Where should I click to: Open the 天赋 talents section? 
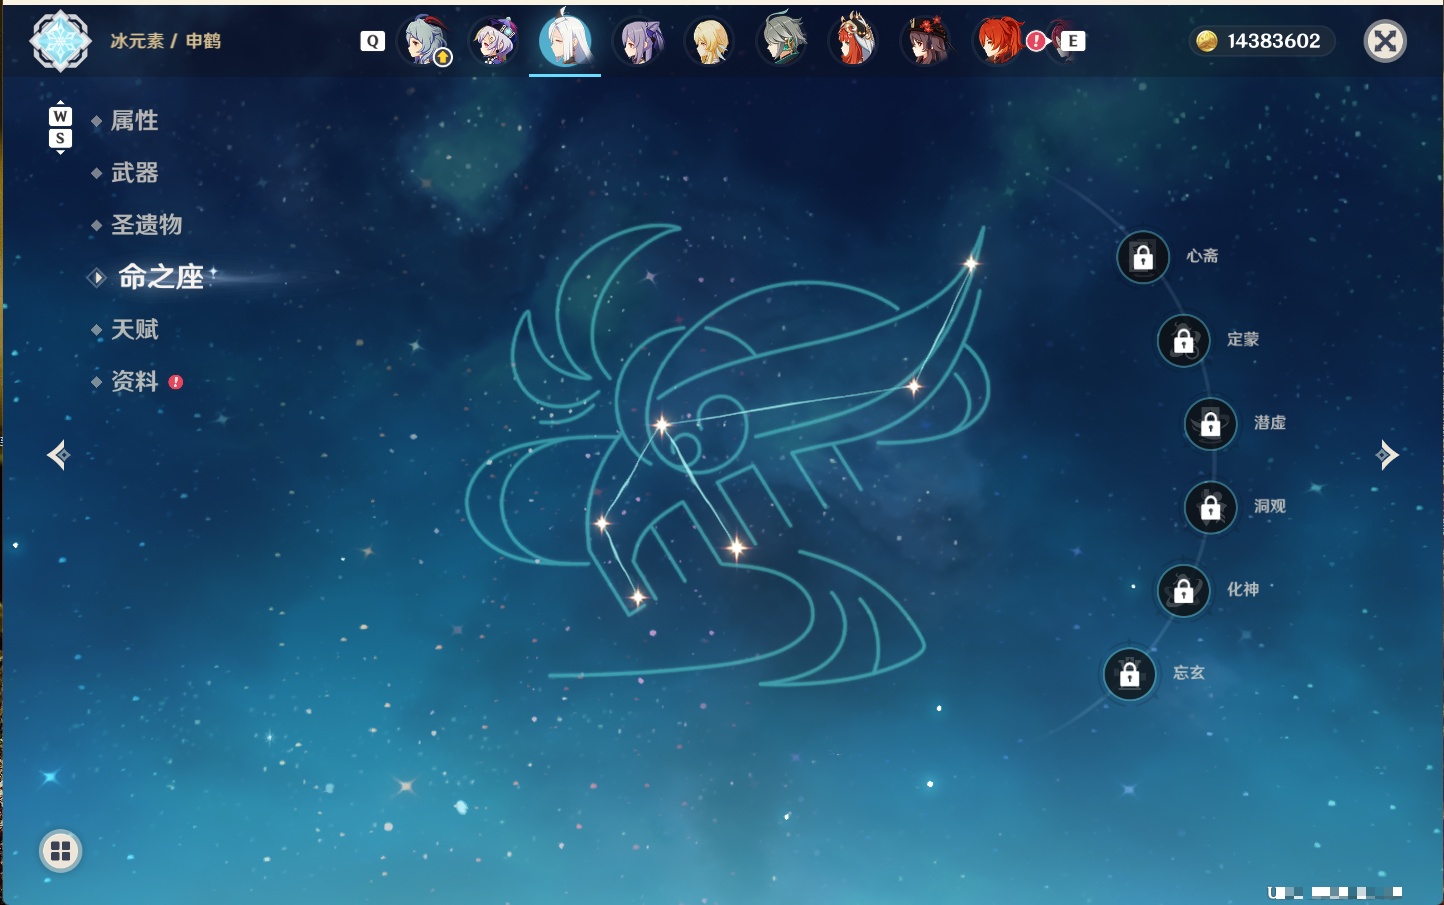click(x=134, y=329)
